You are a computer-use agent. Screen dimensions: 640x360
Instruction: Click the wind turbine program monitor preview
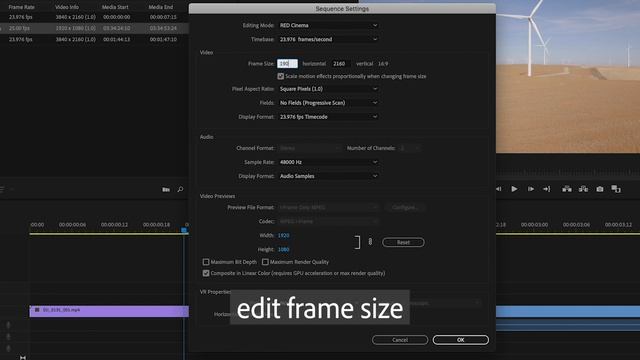(568, 76)
